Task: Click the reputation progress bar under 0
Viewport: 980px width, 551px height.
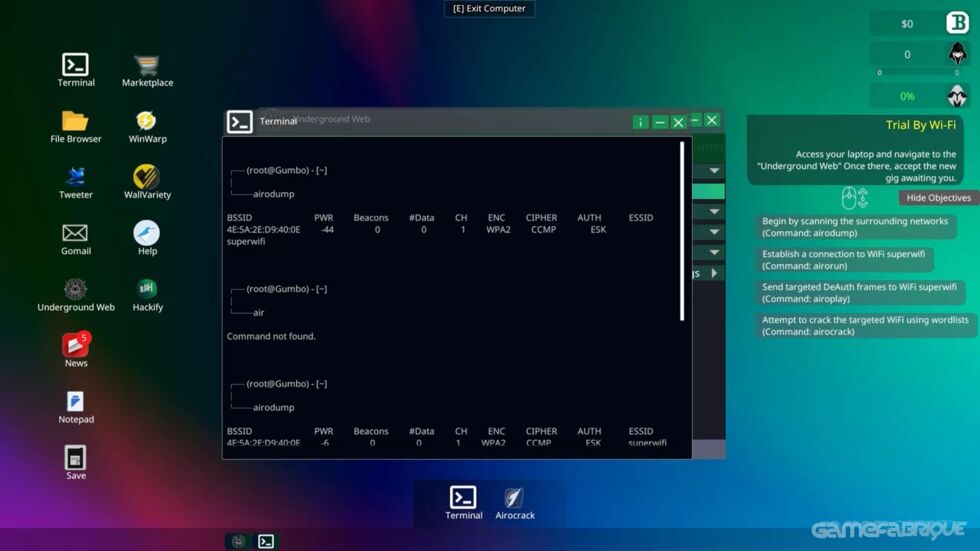Action: (918, 72)
